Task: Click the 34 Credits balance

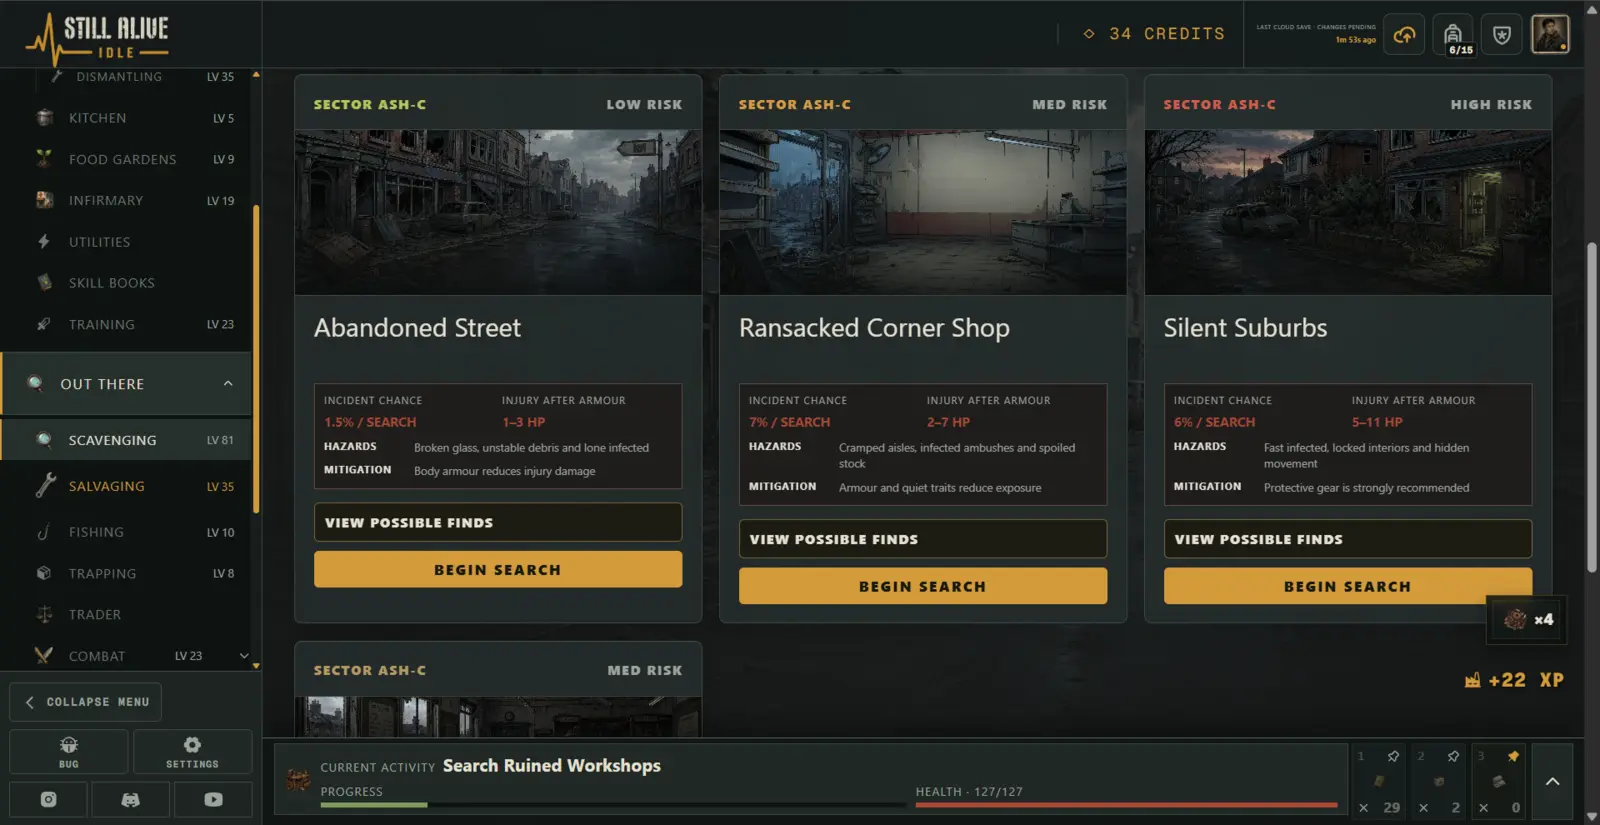Action: [x=1154, y=34]
